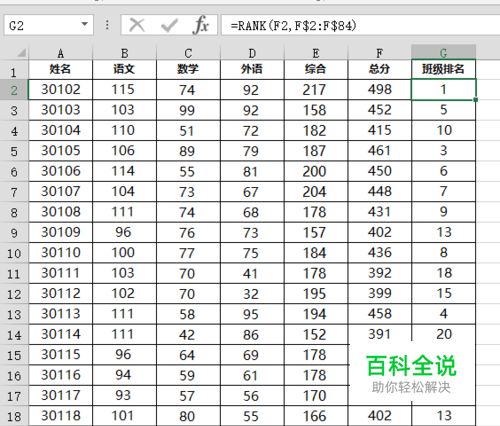The width and height of the screenshot is (500, 426).
Task: Select rank cell showing 10
Action: point(443,131)
